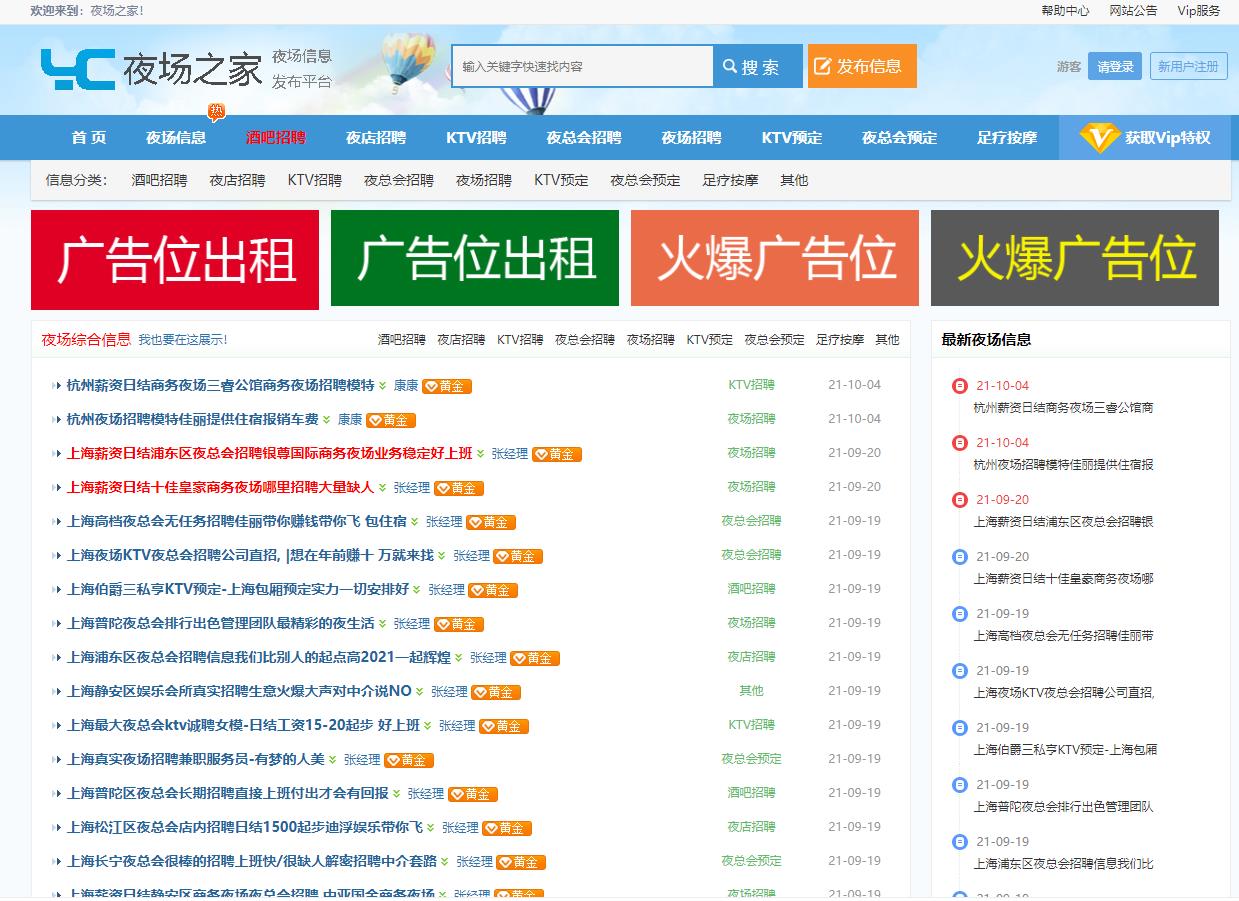The height and width of the screenshot is (901, 1239).
Task: Click the 黄金 badge on first listing
Action: coord(446,386)
